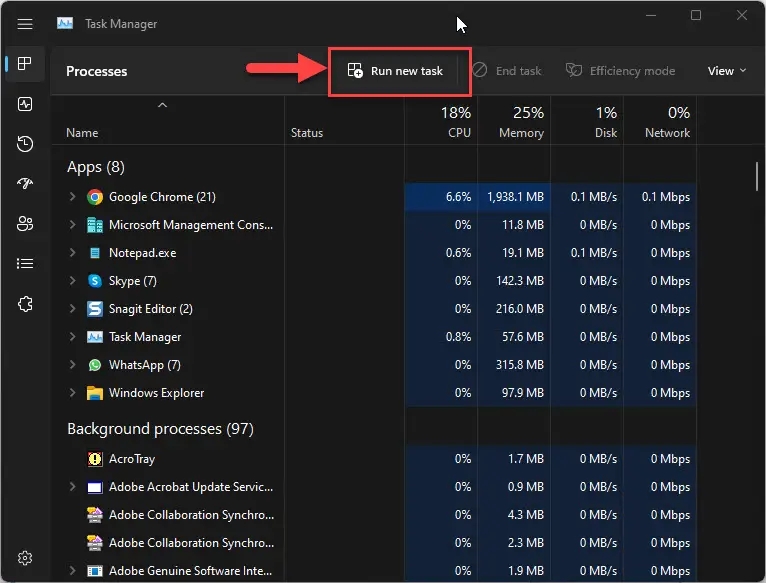Viewport: 766px width, 583px height.
Task: Expand the Adobe Acrobat Update Service row
Action: (x=72, y=487)
